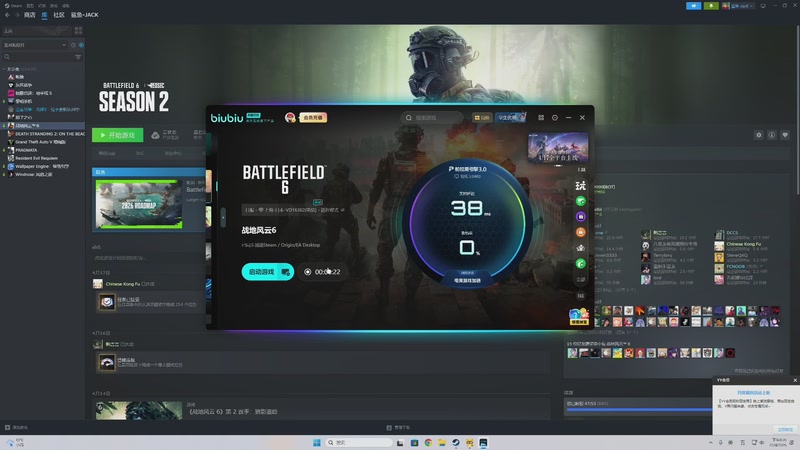
Task: Click the purple circle icon in biubiu side toolbar
Action: tap(581, 217)
